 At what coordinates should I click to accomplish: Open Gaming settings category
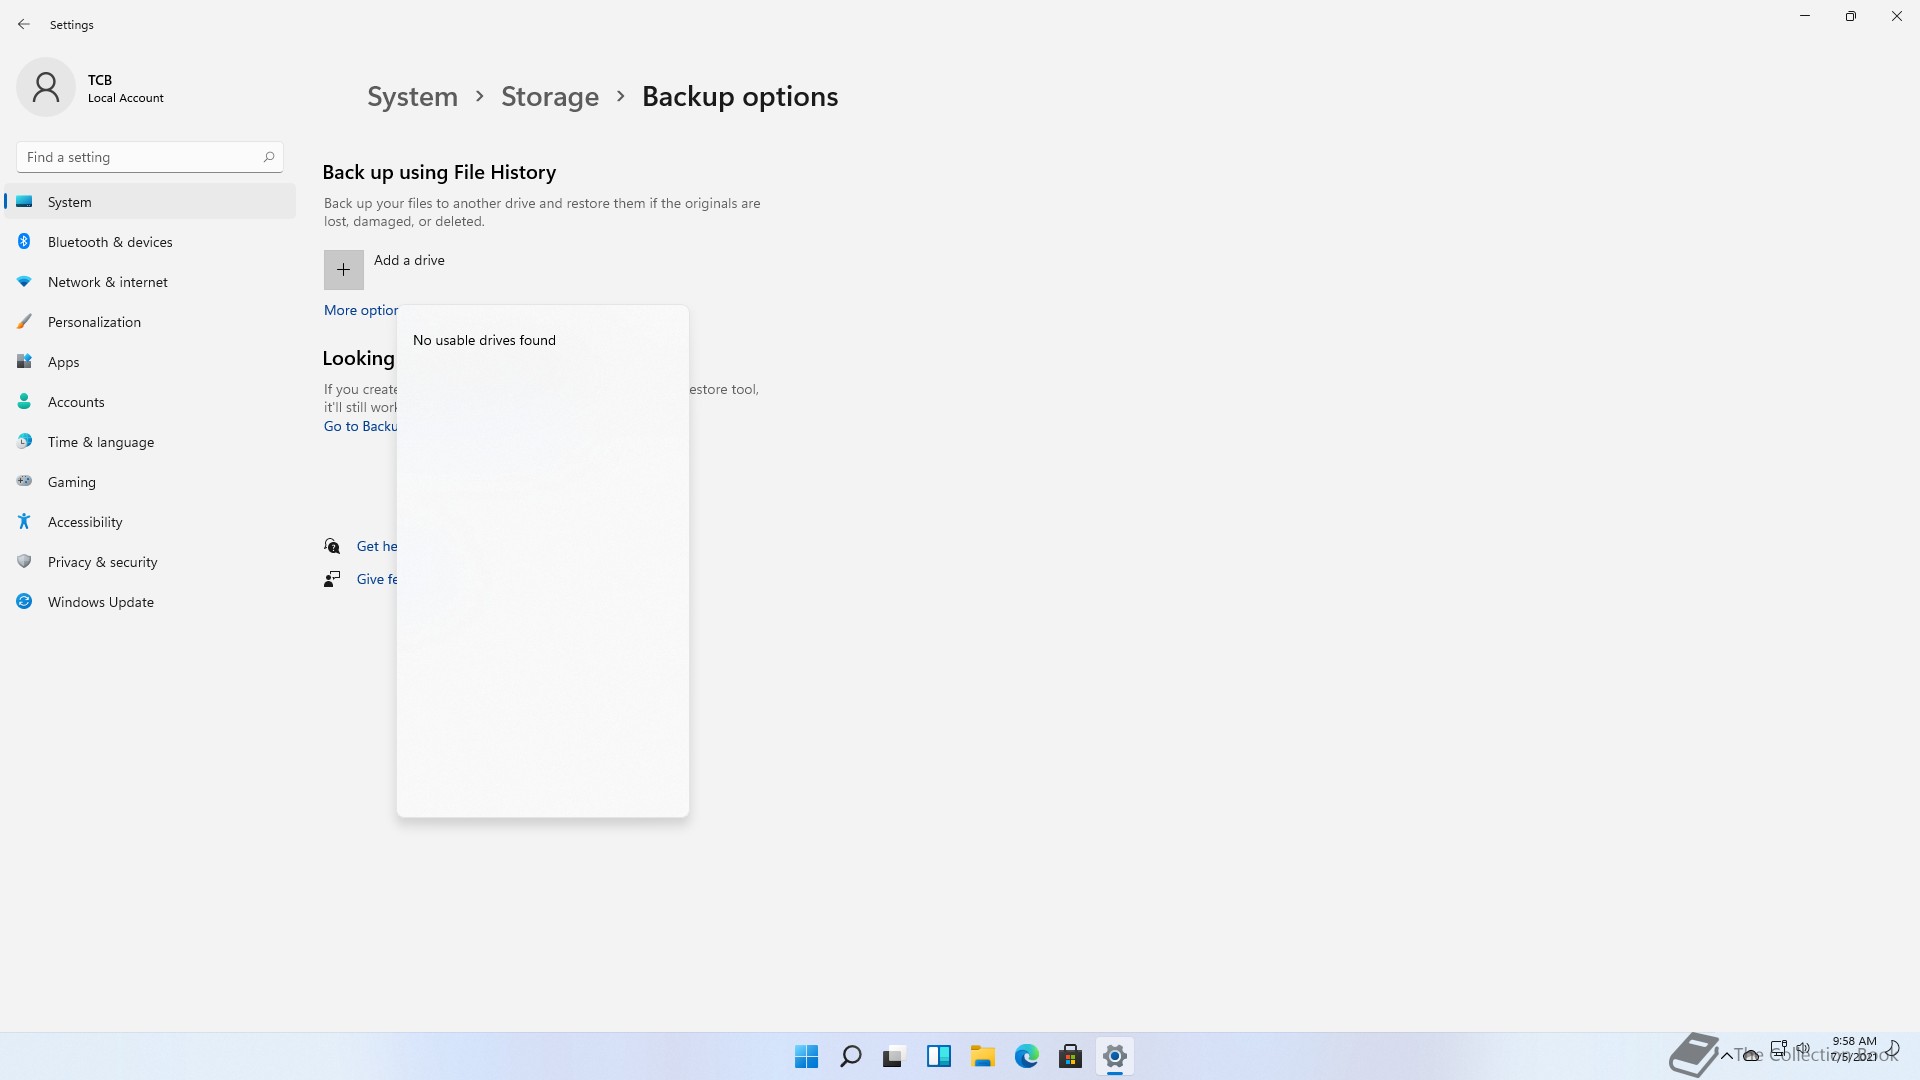tap(150, 482)
